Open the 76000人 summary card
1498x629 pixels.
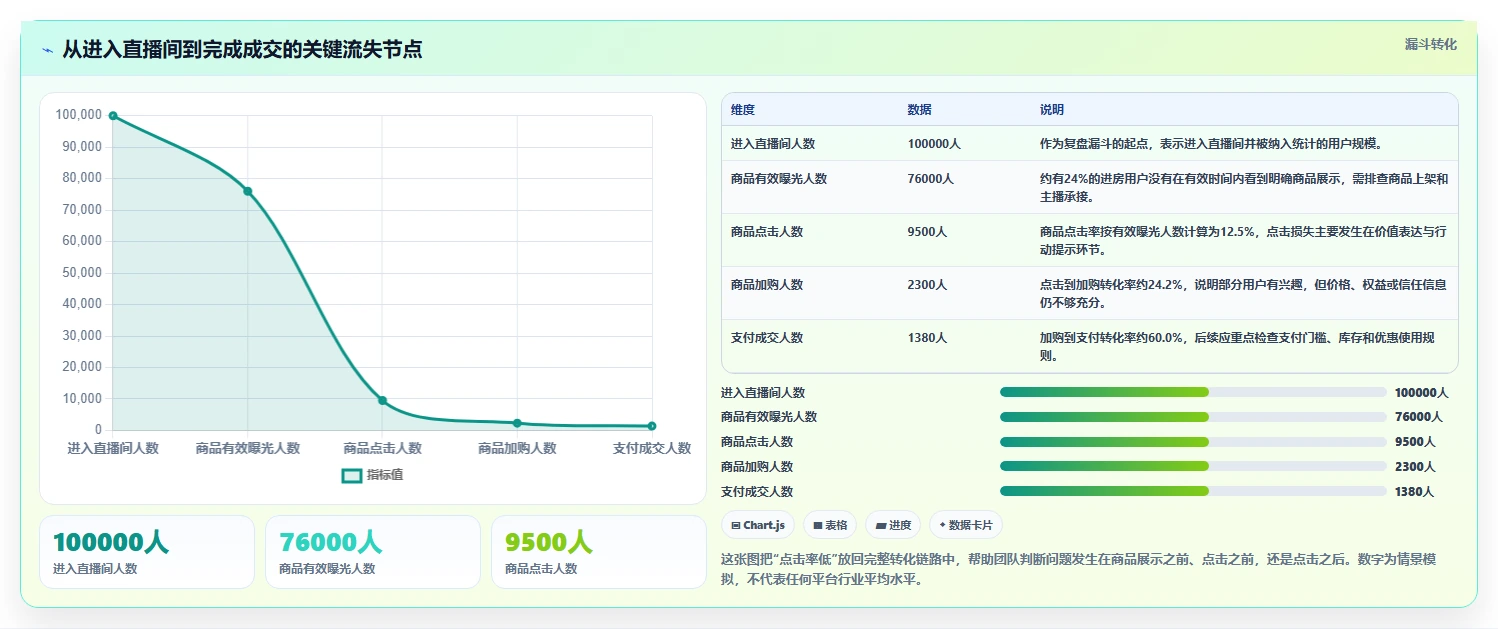(x=373, y=552)
